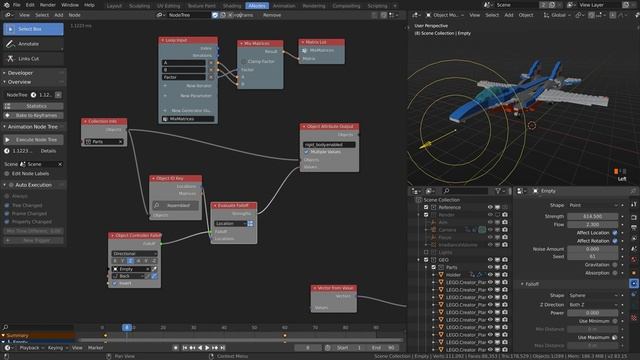This screenshot has height=360, width=640.
Task: Toggle render camera icon for Reference collection
Action: [x=505, y=207]
